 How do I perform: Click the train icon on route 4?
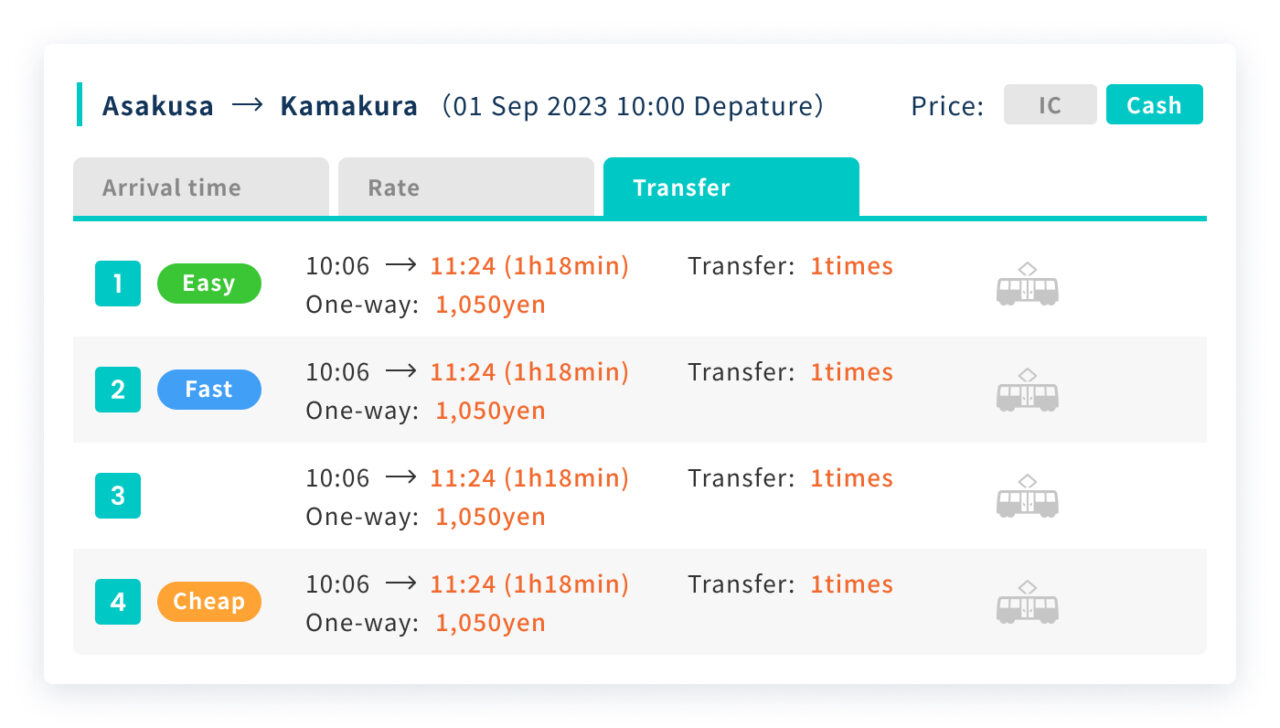tap(1027, 602)
